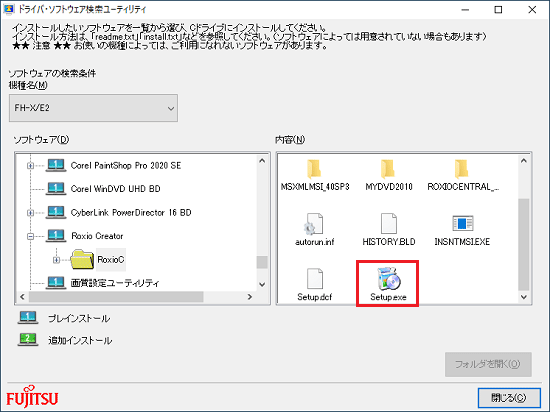This screenshot has height=412, width=550.
Task: Click the app icon in the title bar
Action: point(8,9)
